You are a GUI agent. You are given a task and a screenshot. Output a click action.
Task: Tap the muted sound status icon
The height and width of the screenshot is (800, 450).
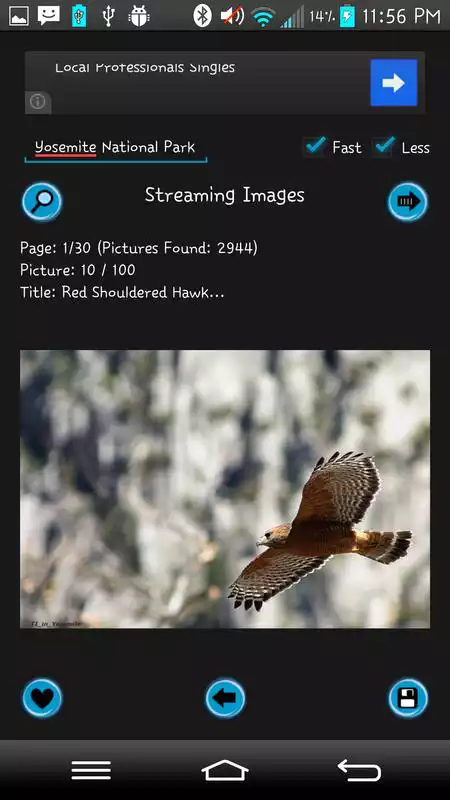pos(232,16)
